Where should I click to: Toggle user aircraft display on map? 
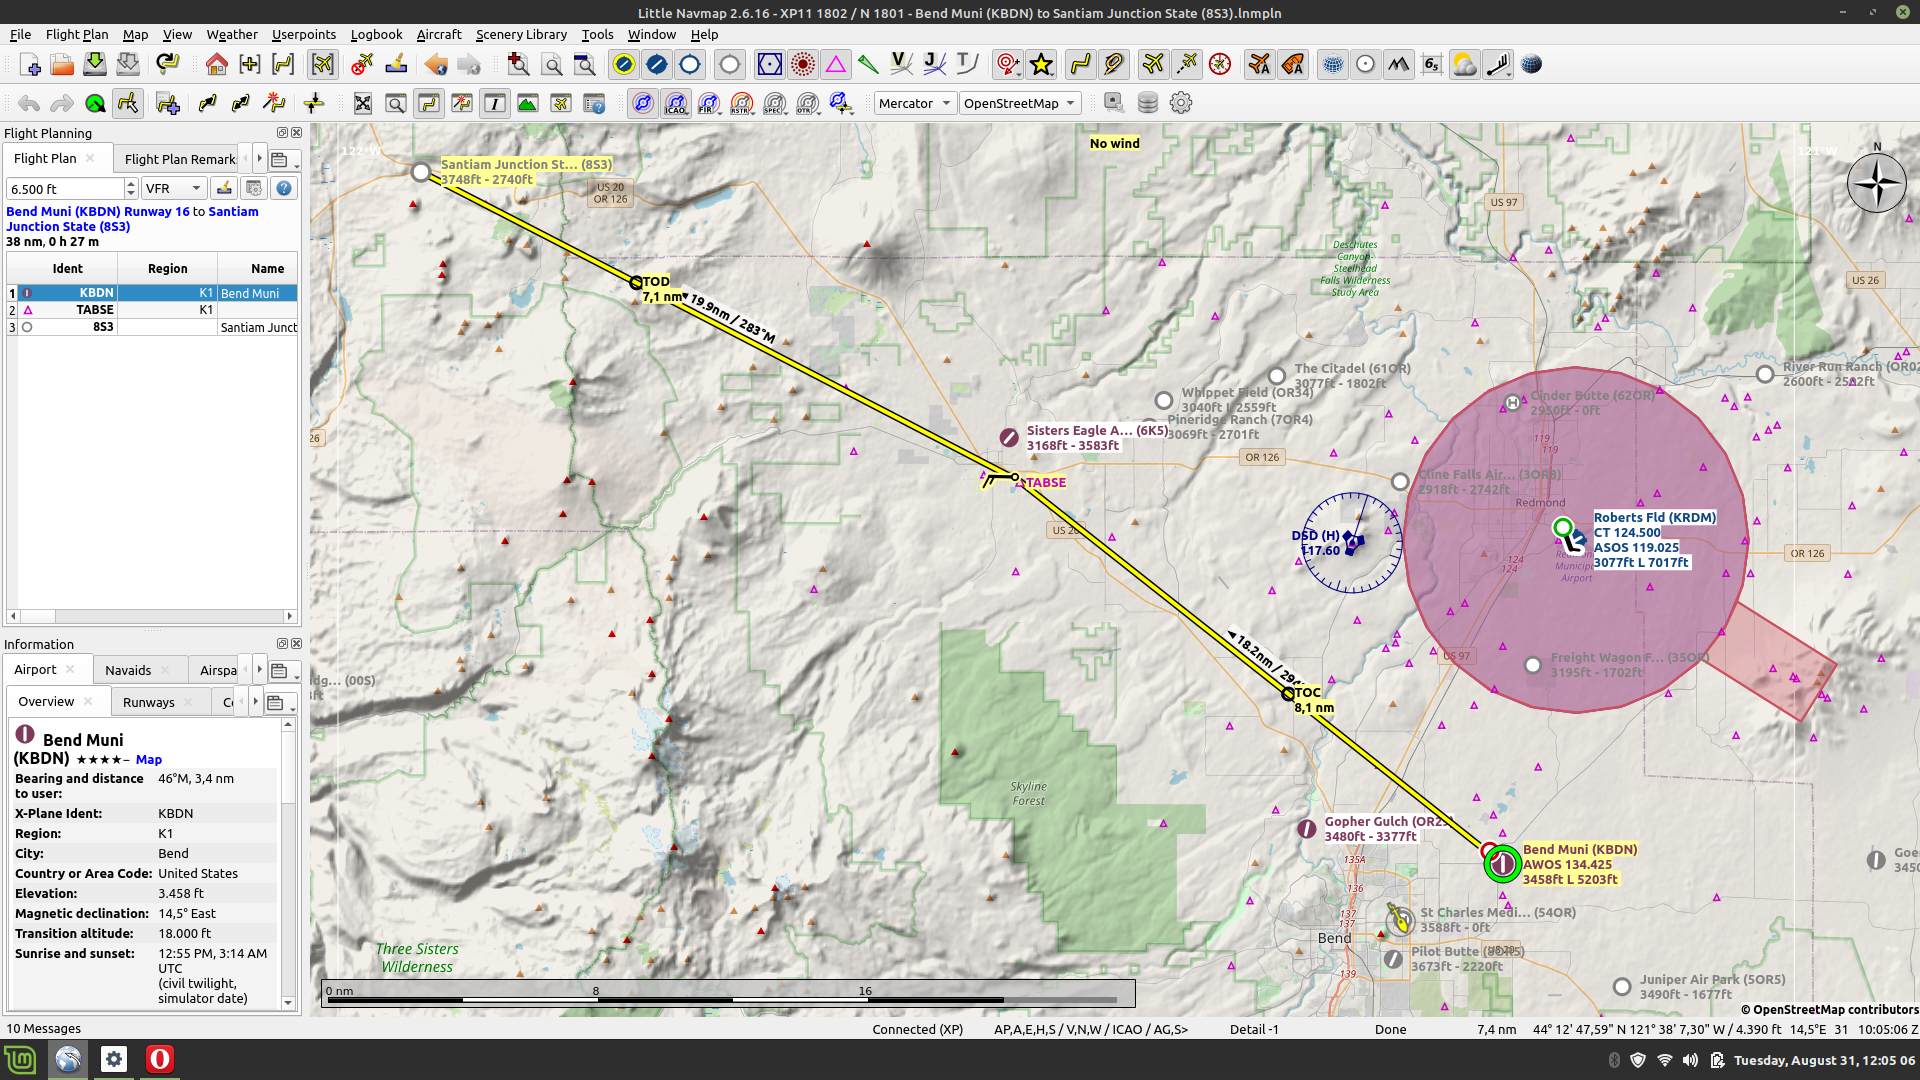pyautogui.click(x=1153, y=65)
